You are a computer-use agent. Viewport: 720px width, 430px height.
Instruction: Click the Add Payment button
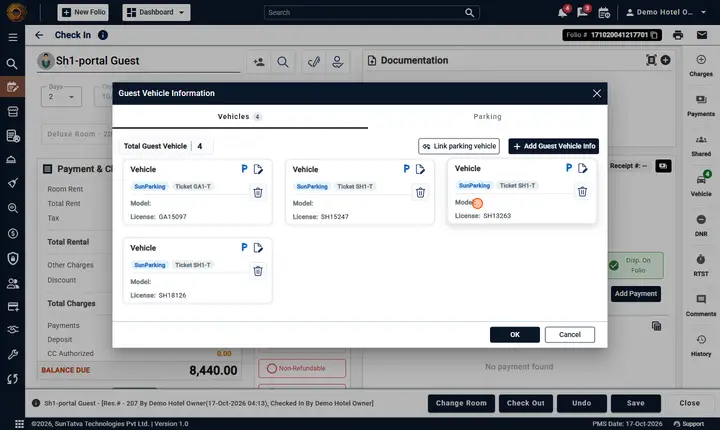pyautogui.click(x=636, y=294)
